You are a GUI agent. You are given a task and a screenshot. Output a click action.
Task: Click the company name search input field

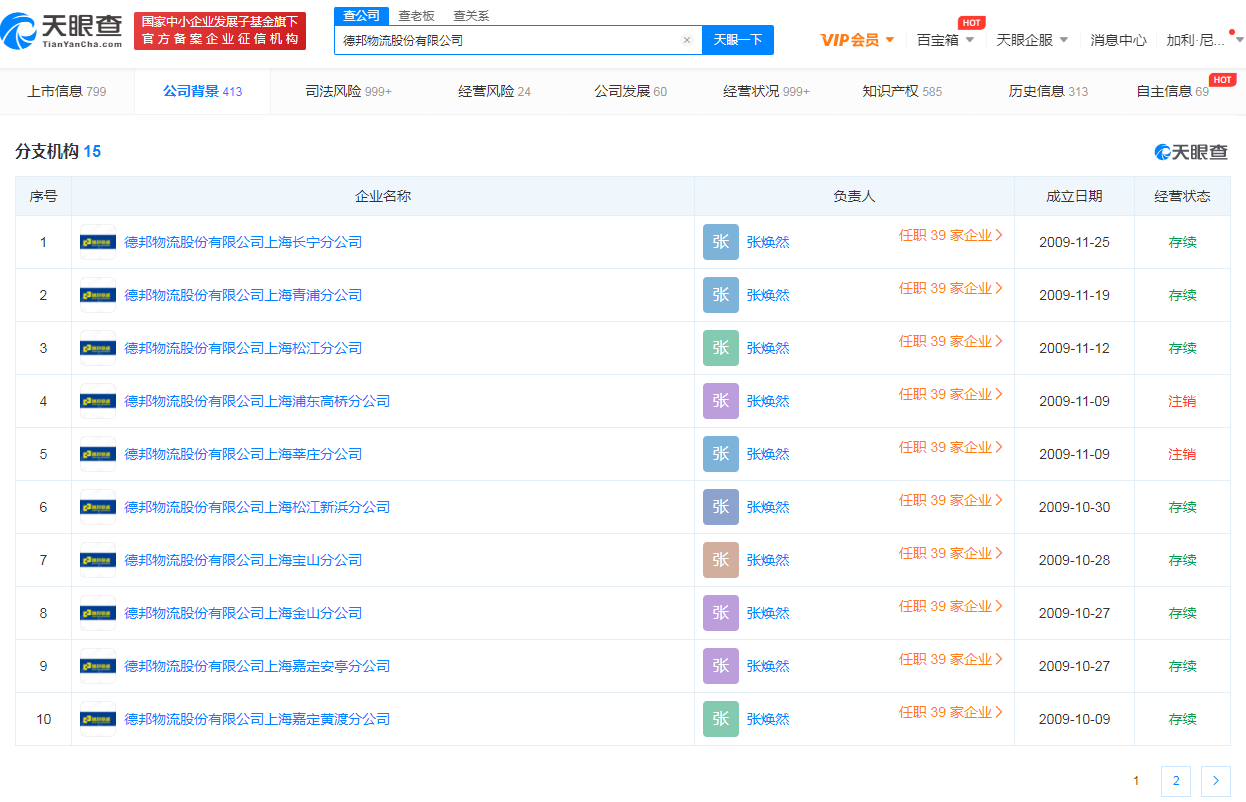pyautogui.click(x=510, y=40)
